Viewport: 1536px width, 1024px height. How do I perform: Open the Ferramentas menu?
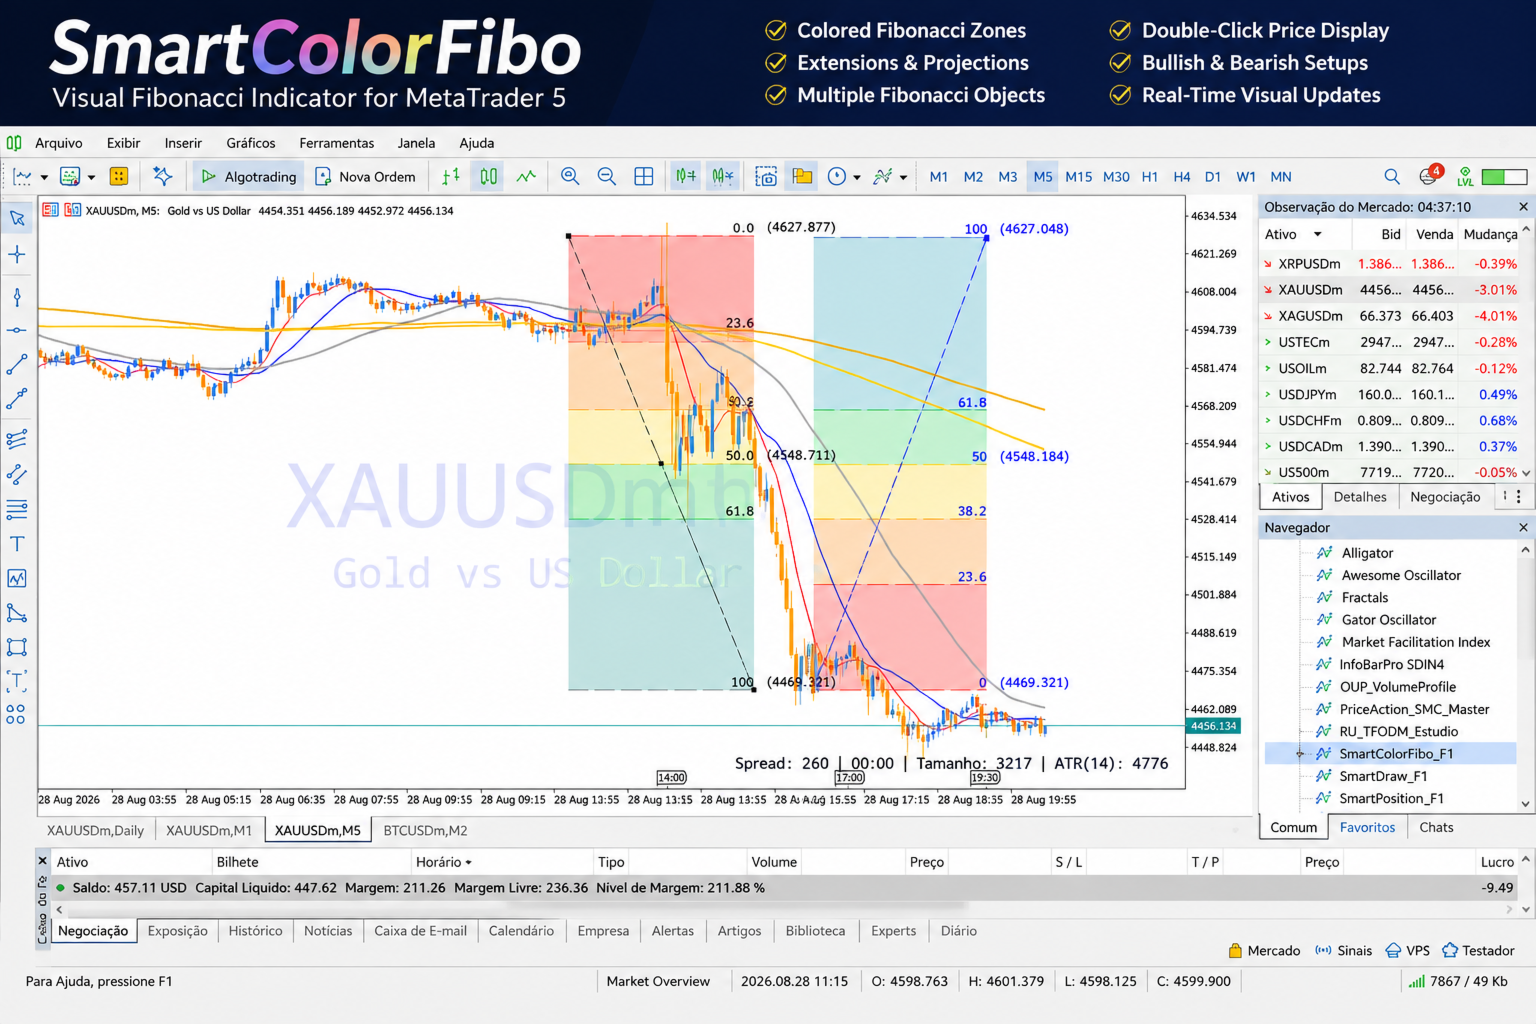(x=337, y=143)
